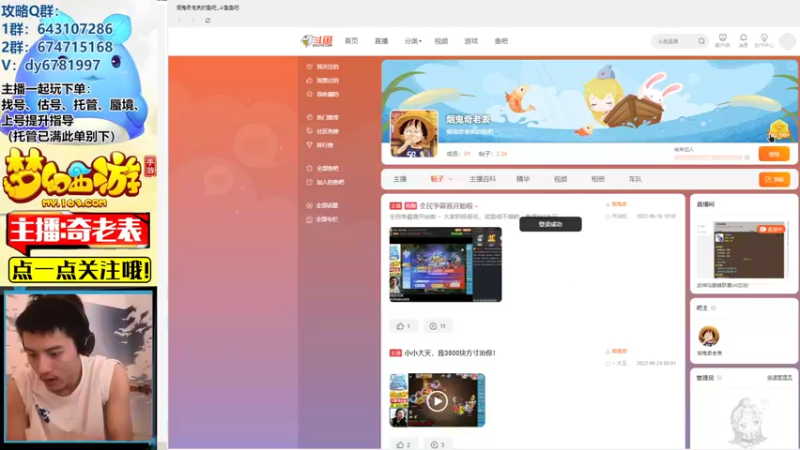800x450 pixels.
Task: Switch to the 精华 tab
Action: (523, 179)
